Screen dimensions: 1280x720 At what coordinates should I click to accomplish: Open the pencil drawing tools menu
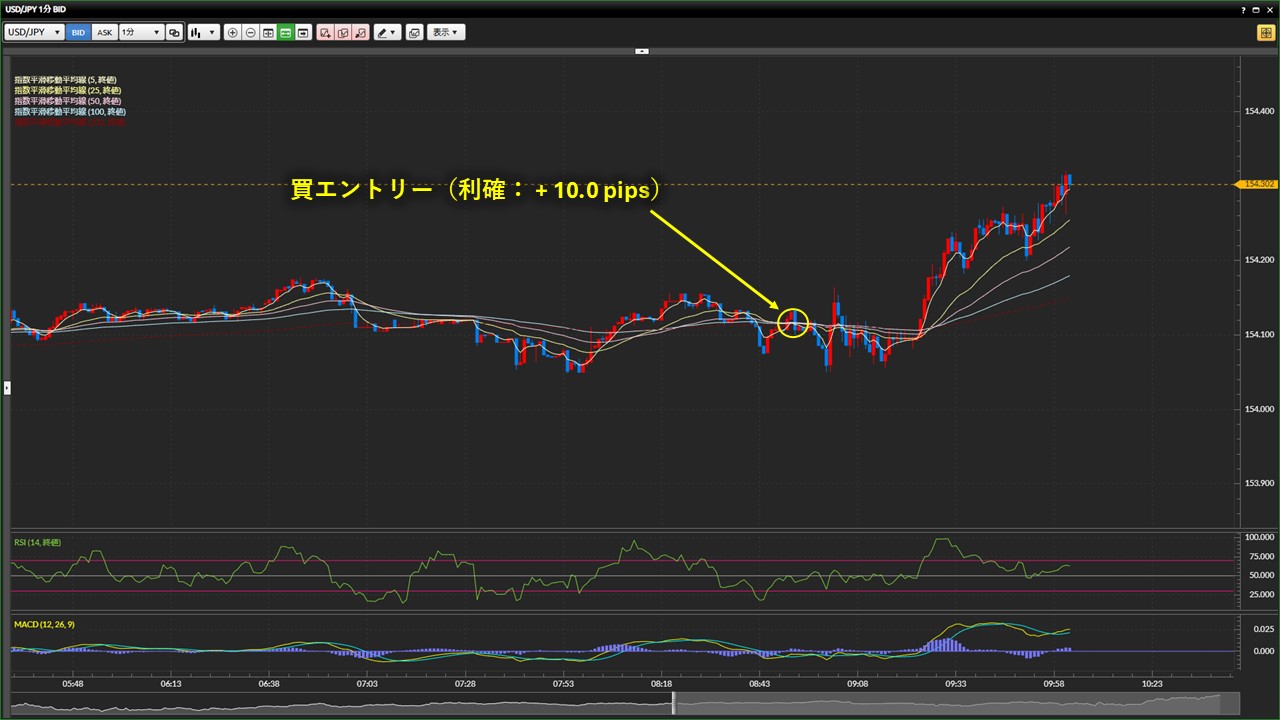click(386, 32)
